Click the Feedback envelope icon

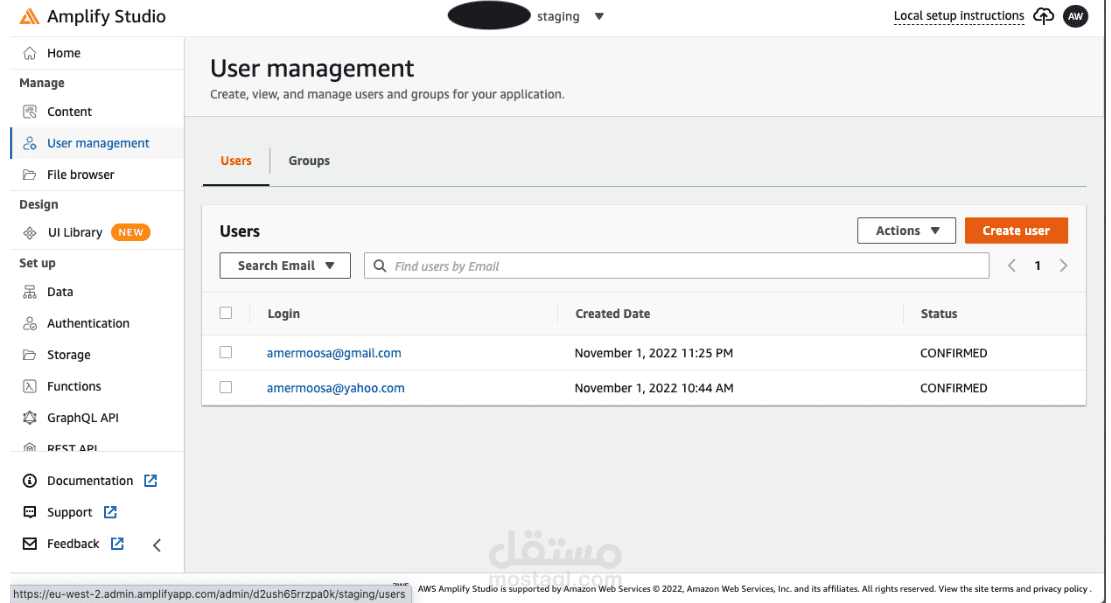(30, 544)
